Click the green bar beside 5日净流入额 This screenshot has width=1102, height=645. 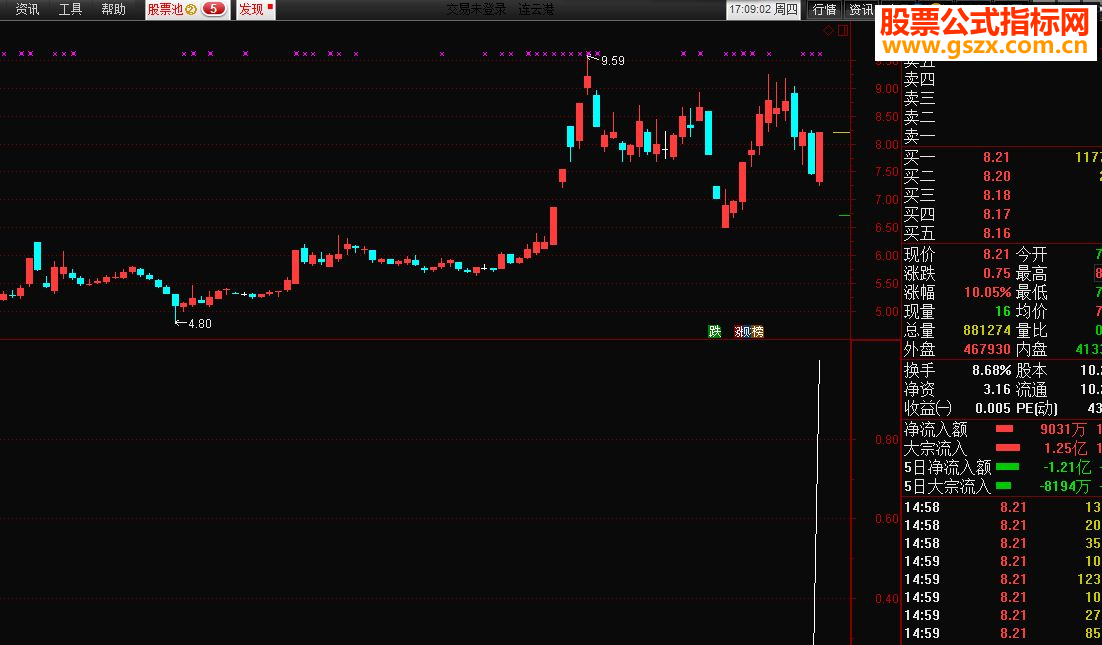pos(1007,467)
